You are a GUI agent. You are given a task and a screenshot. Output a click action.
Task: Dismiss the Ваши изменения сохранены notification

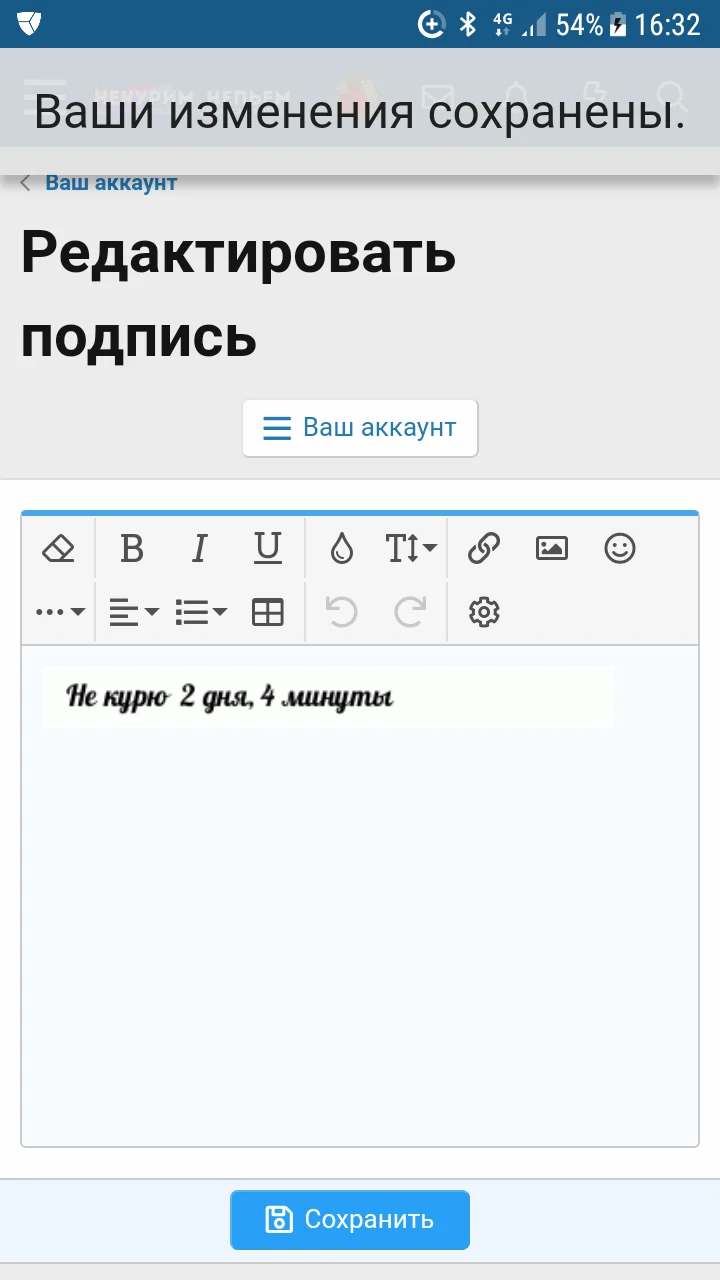[x=360, y=112]
